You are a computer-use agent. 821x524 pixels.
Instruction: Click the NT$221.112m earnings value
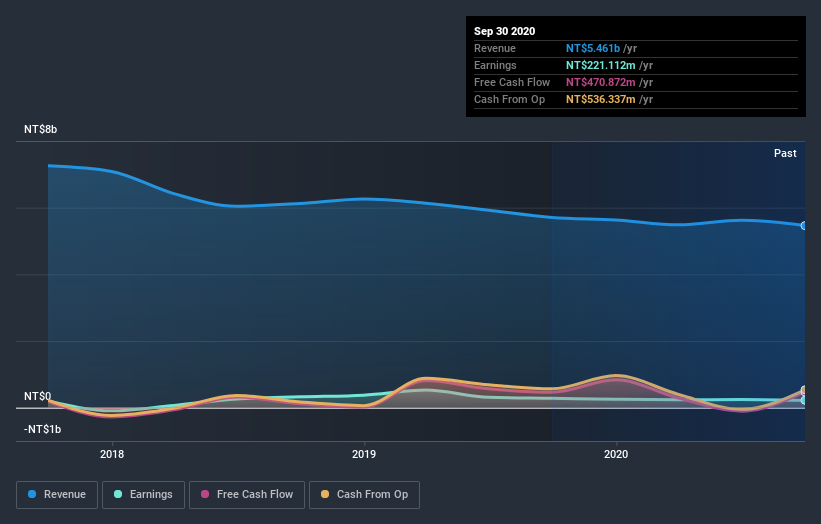click(601, 65)
